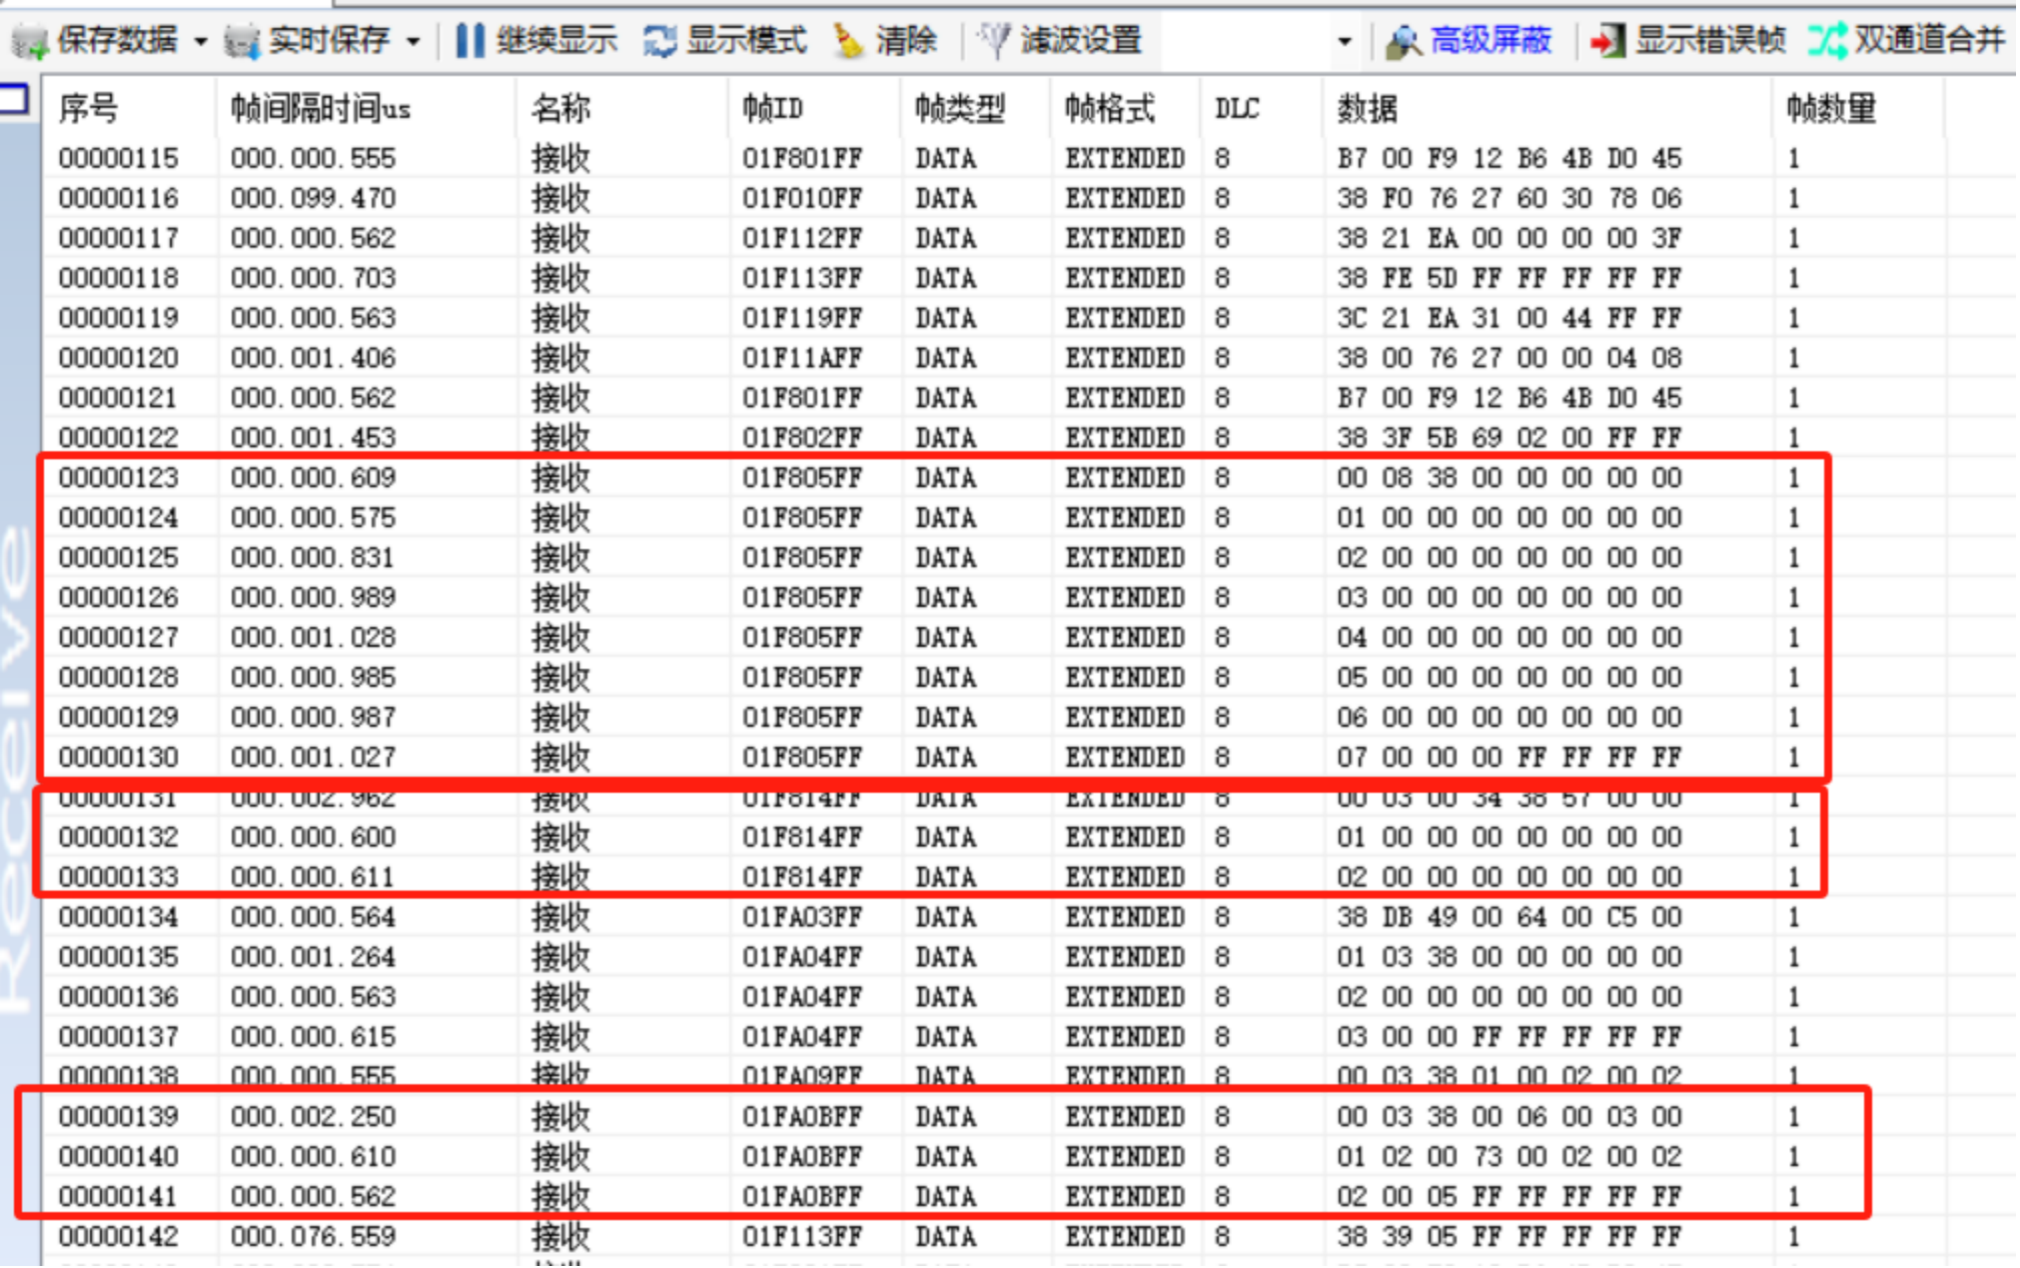This screenshot has width=2020, height=1268.
Task: Click the 帧类型 column header
Action: click(x=958, y=108)
